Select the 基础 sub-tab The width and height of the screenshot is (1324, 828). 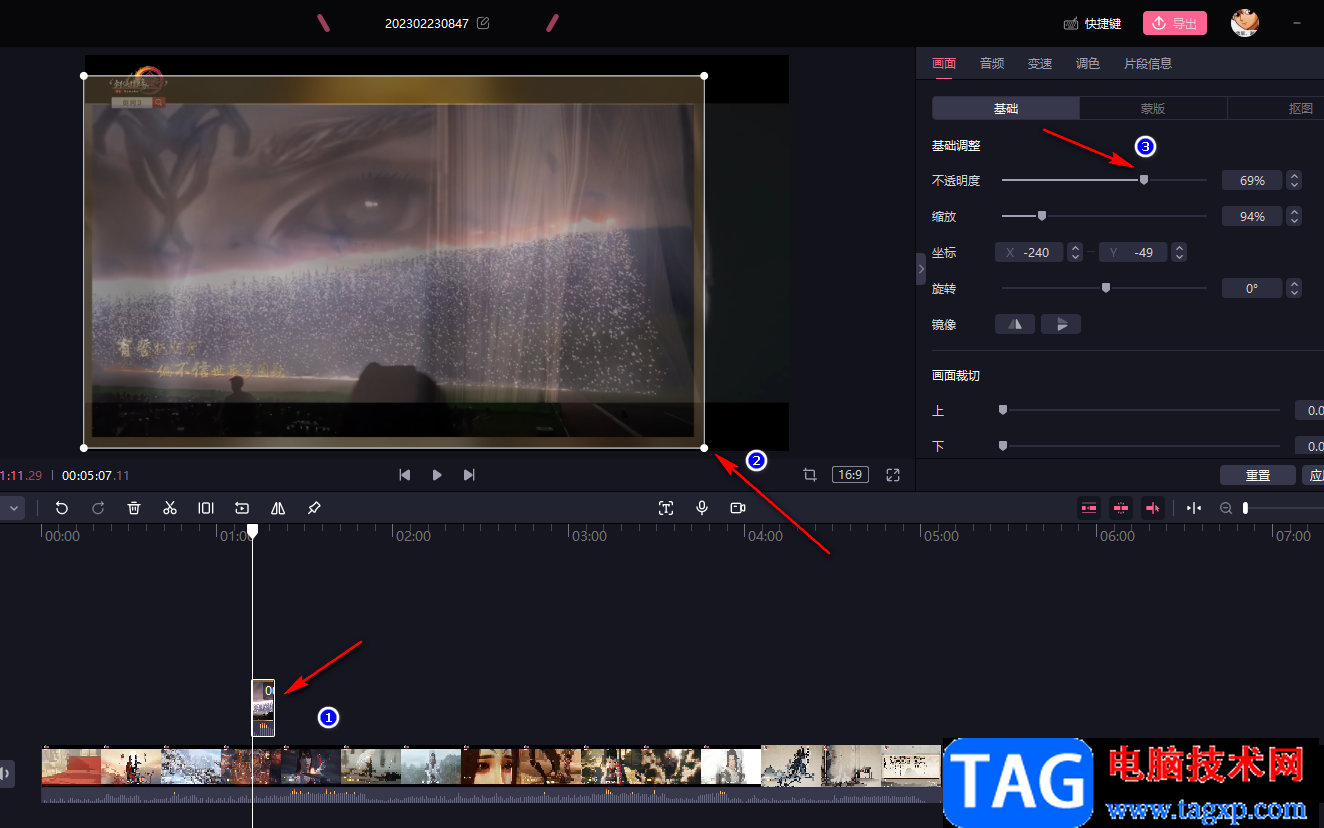tap(1006, 108)
